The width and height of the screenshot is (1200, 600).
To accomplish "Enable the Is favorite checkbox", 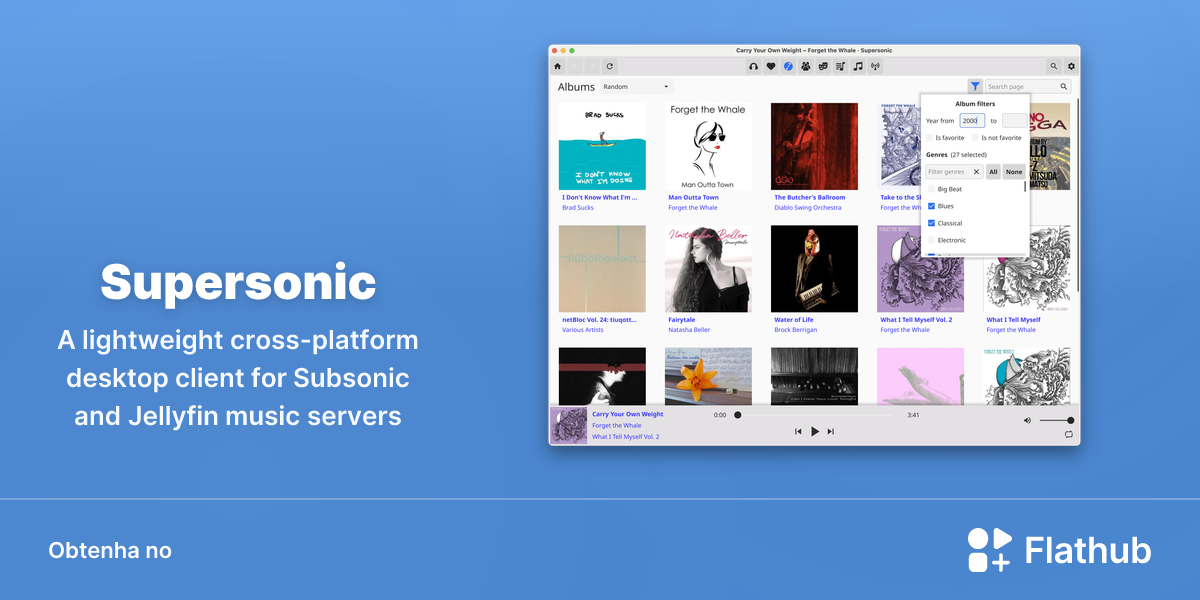I will [x=930, y=138].
